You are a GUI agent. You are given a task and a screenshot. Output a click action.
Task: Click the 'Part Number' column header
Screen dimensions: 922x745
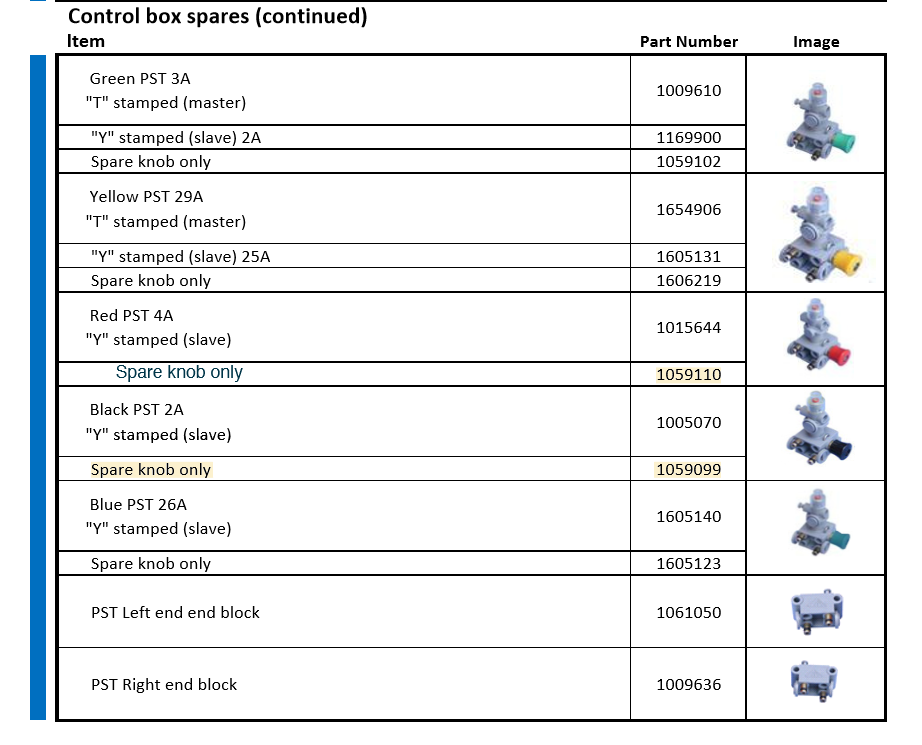click(x=689, y=42)
